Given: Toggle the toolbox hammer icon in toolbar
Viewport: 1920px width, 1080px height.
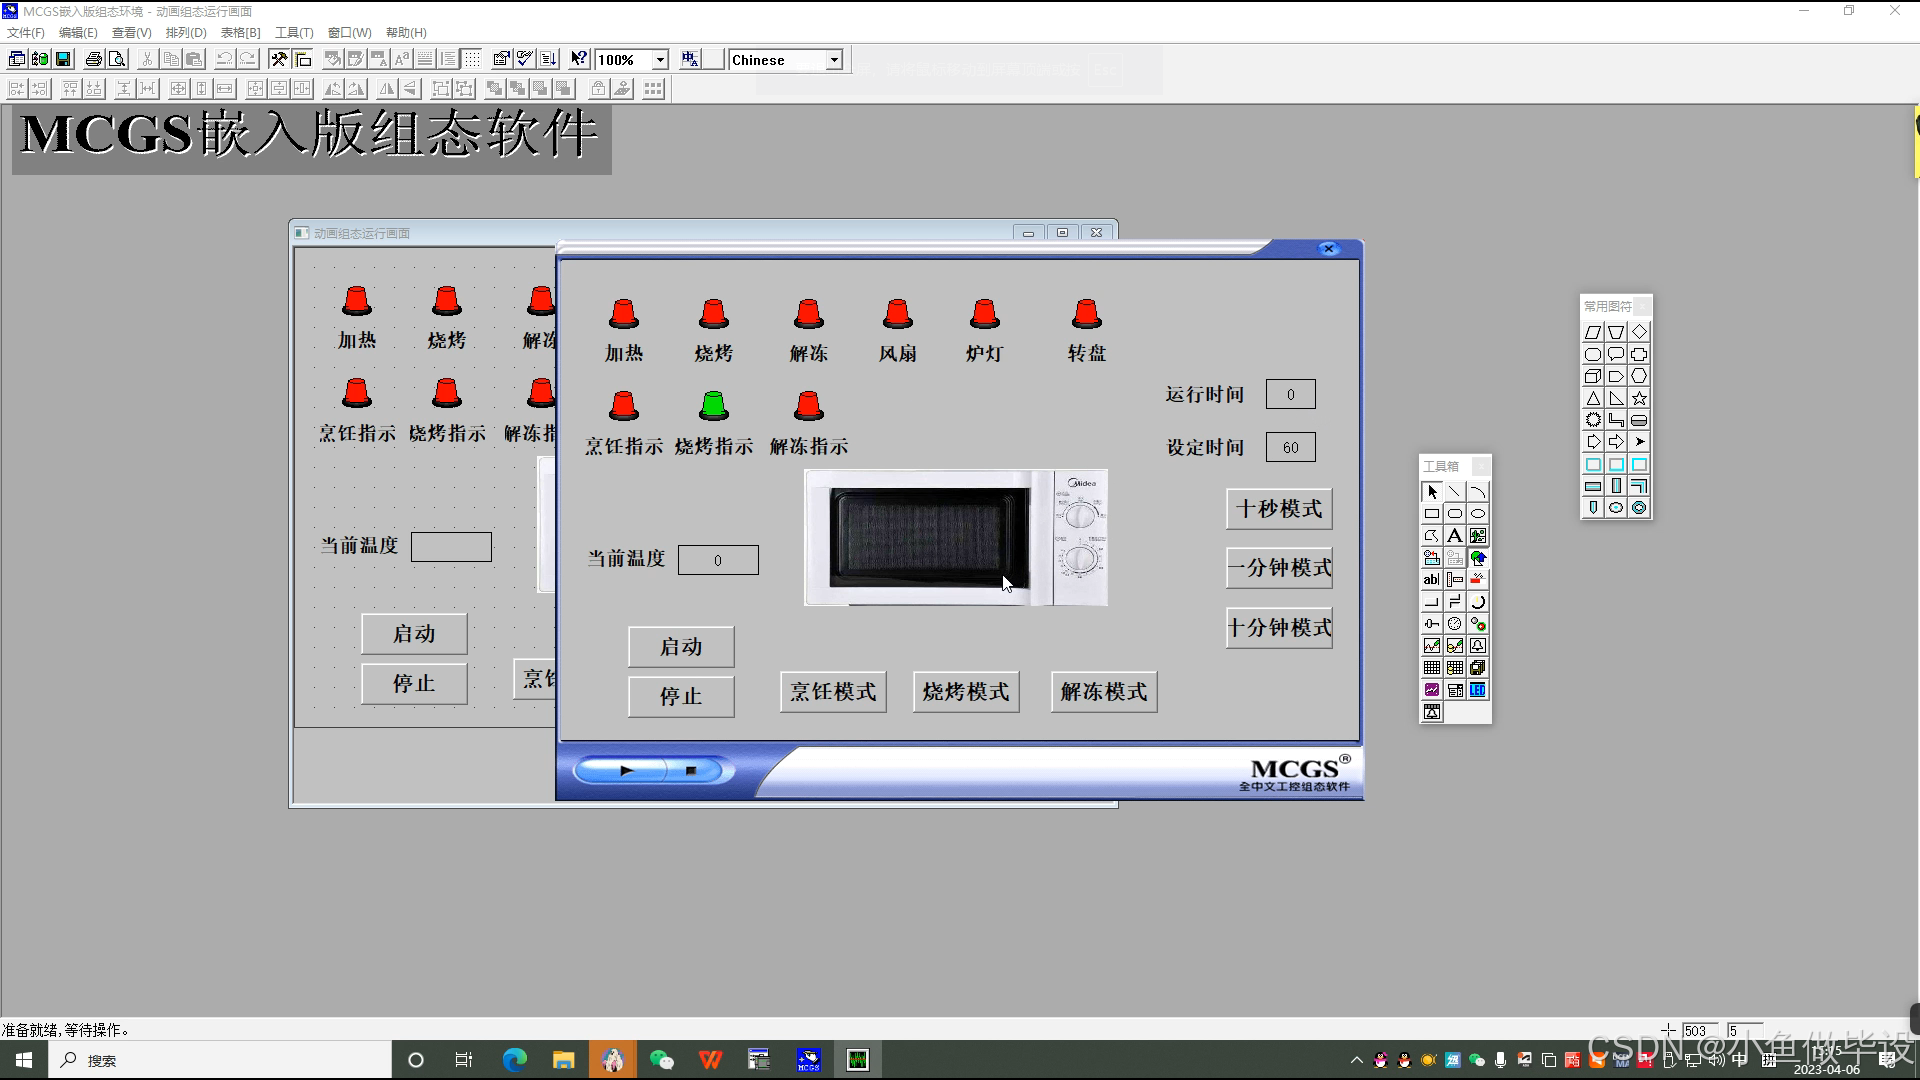Looking at the screenshot, I should (278, 60).
